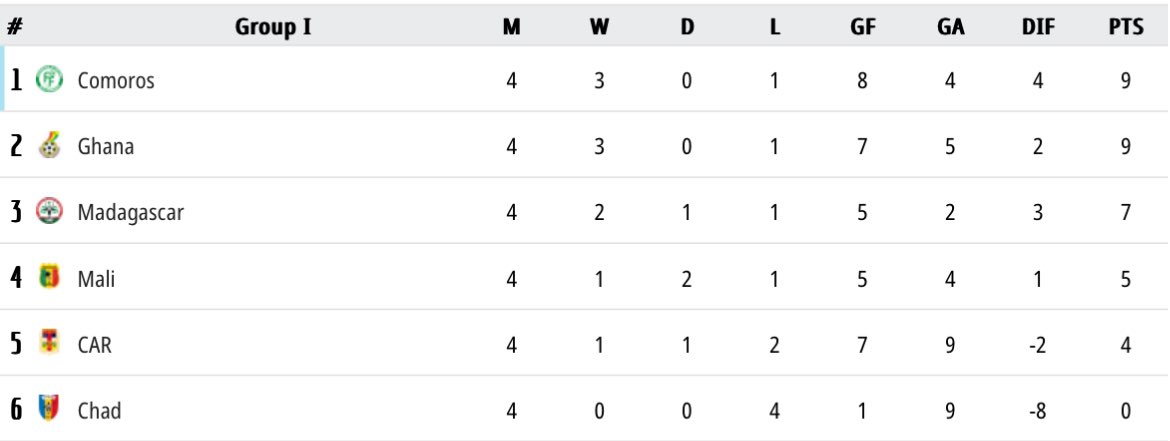1170x441 pixels.
Task: Select the CAR team name
Action: coord(95,345)
